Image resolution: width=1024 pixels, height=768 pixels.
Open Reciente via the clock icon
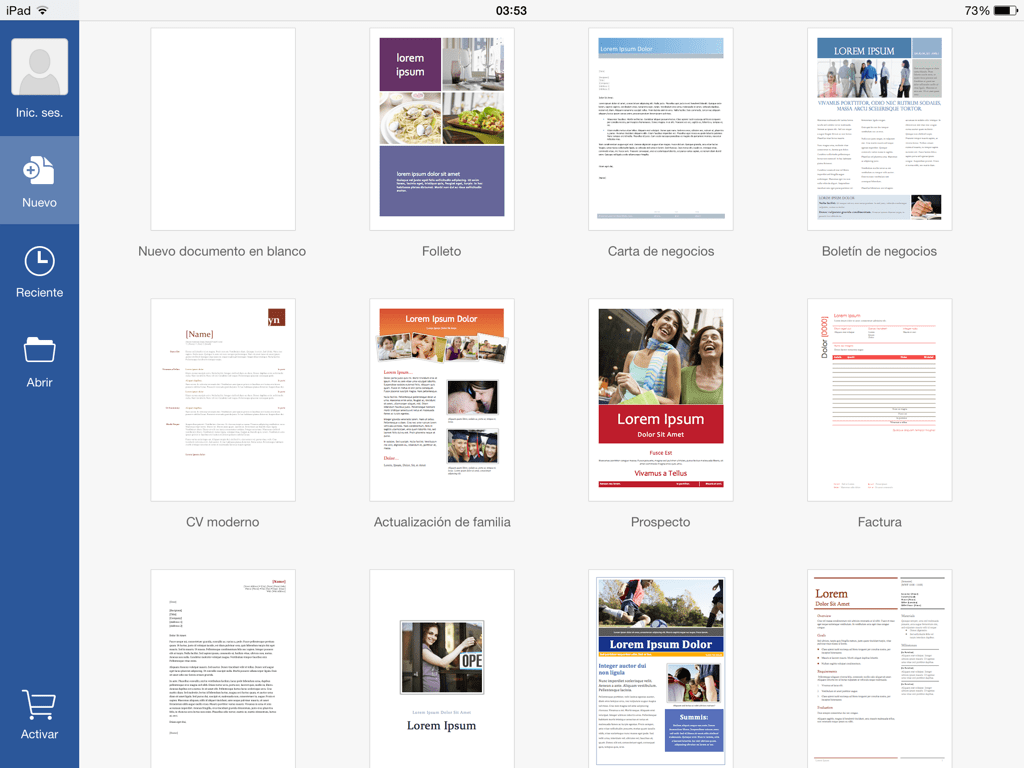click(x=39, y=260)
